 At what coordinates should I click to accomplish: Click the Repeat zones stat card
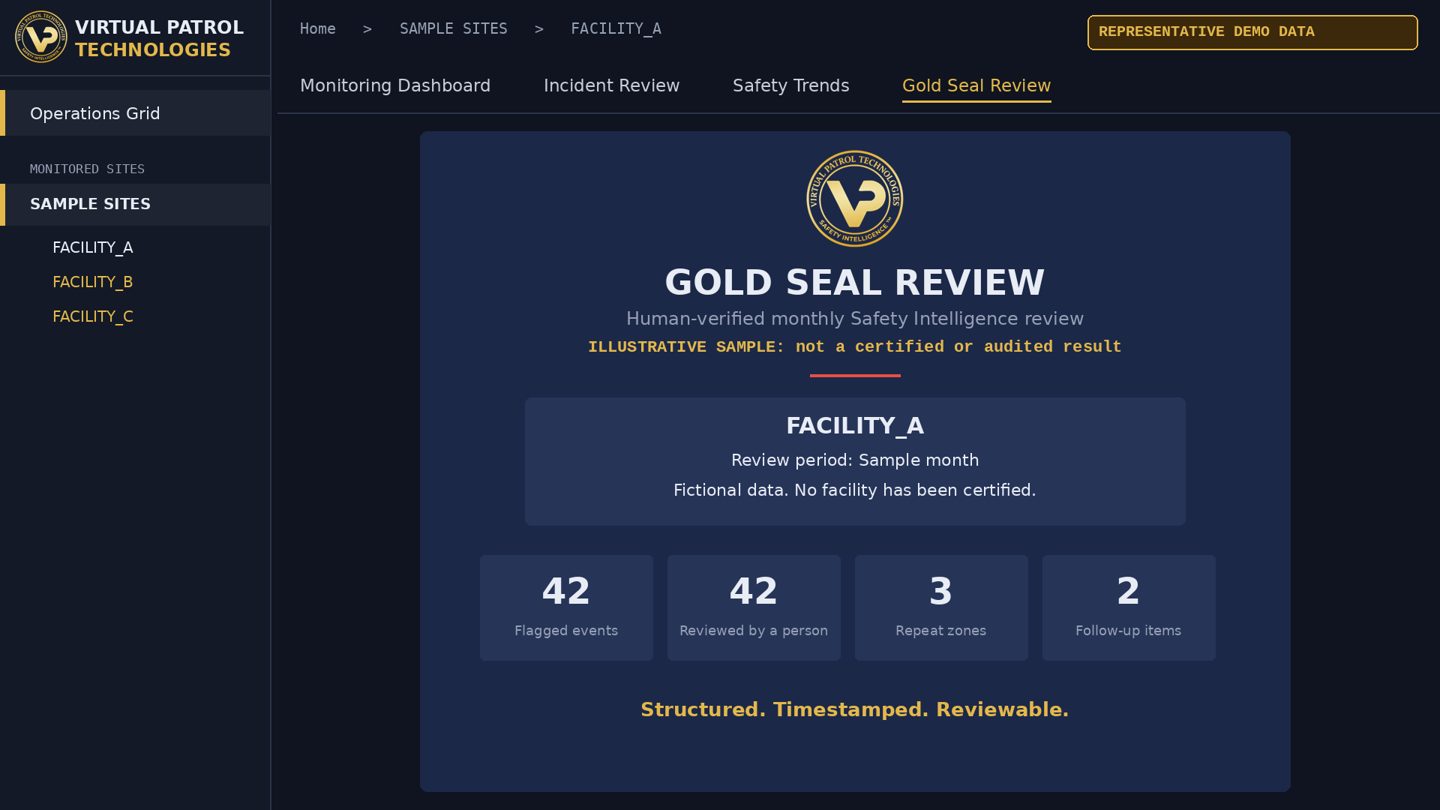941,608
